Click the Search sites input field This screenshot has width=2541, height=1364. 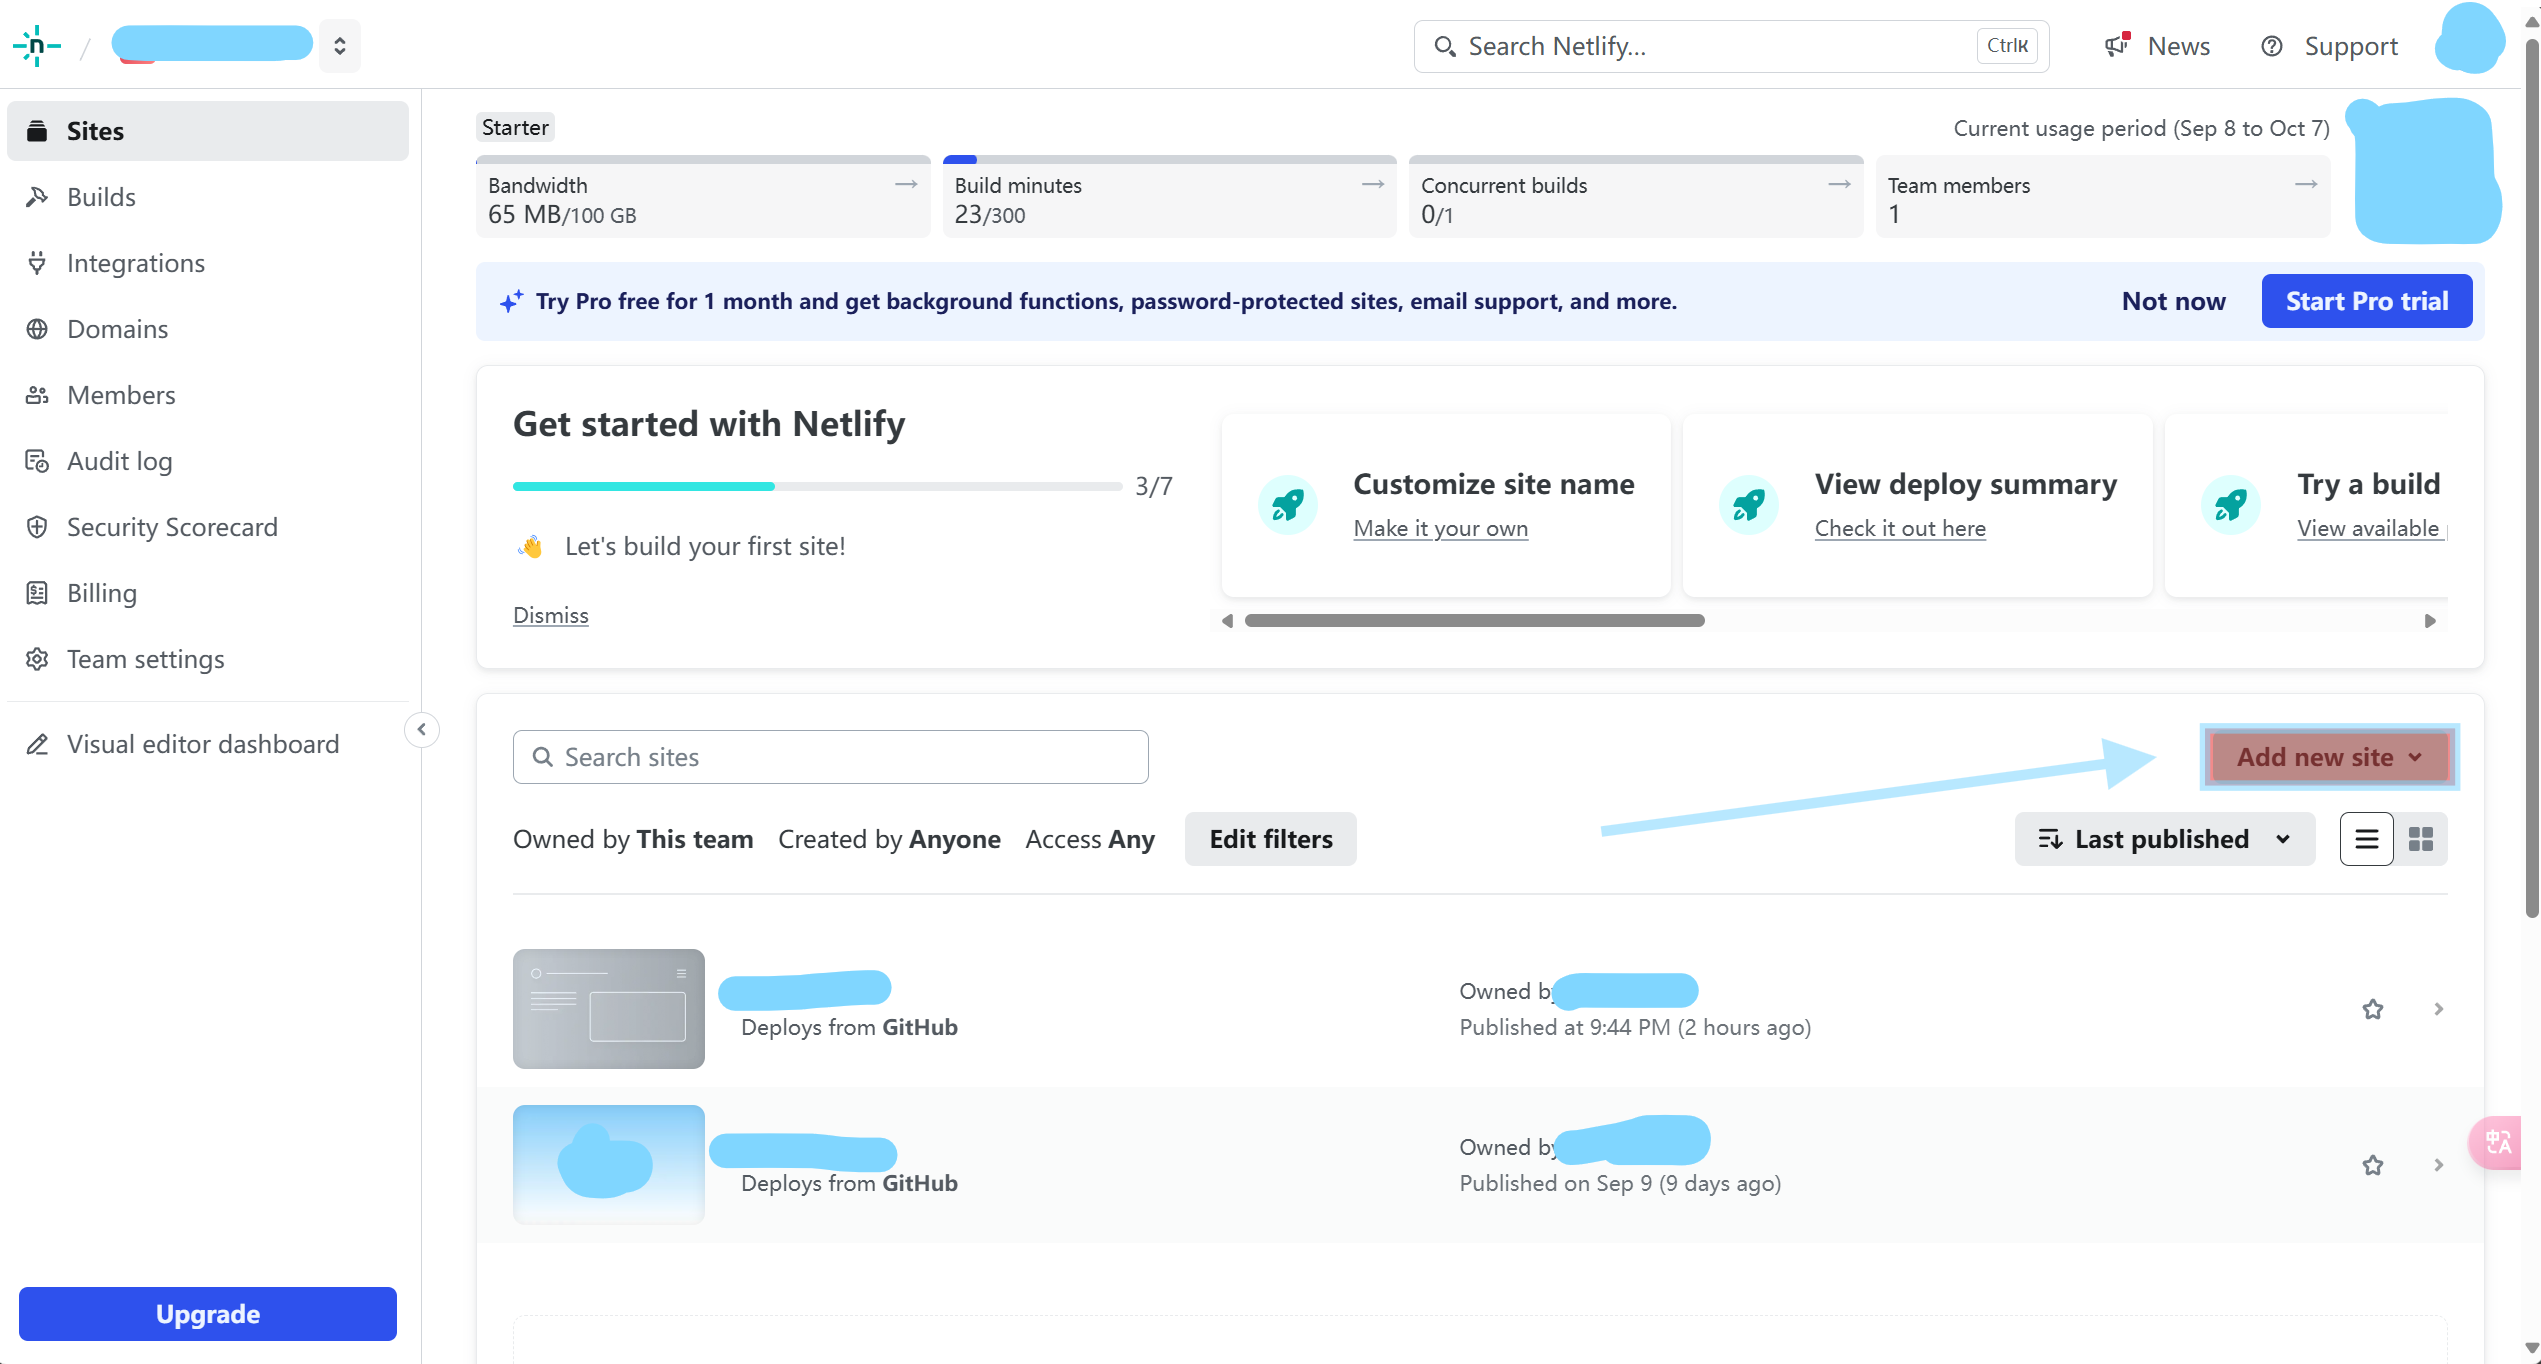tap(830, 757)
